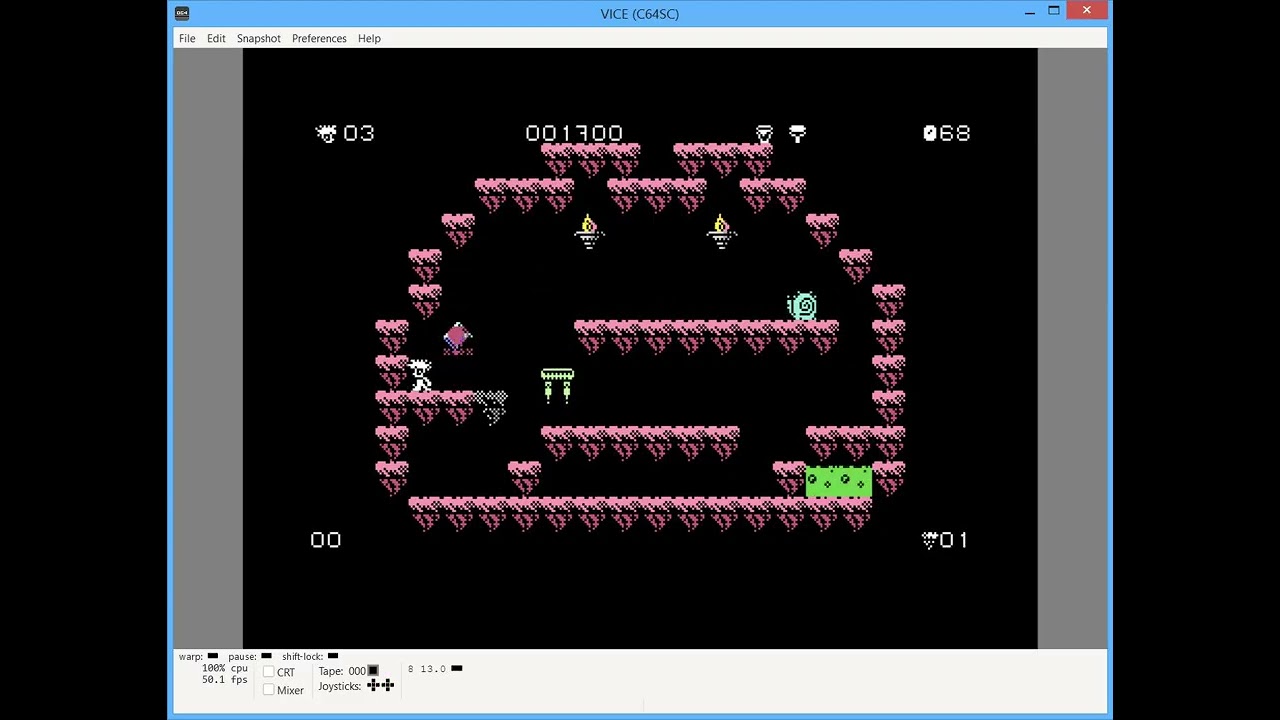Click the drive track 13.0 readout
Image resolution: width=1280 pixels, height=720 pixels.
433,669
